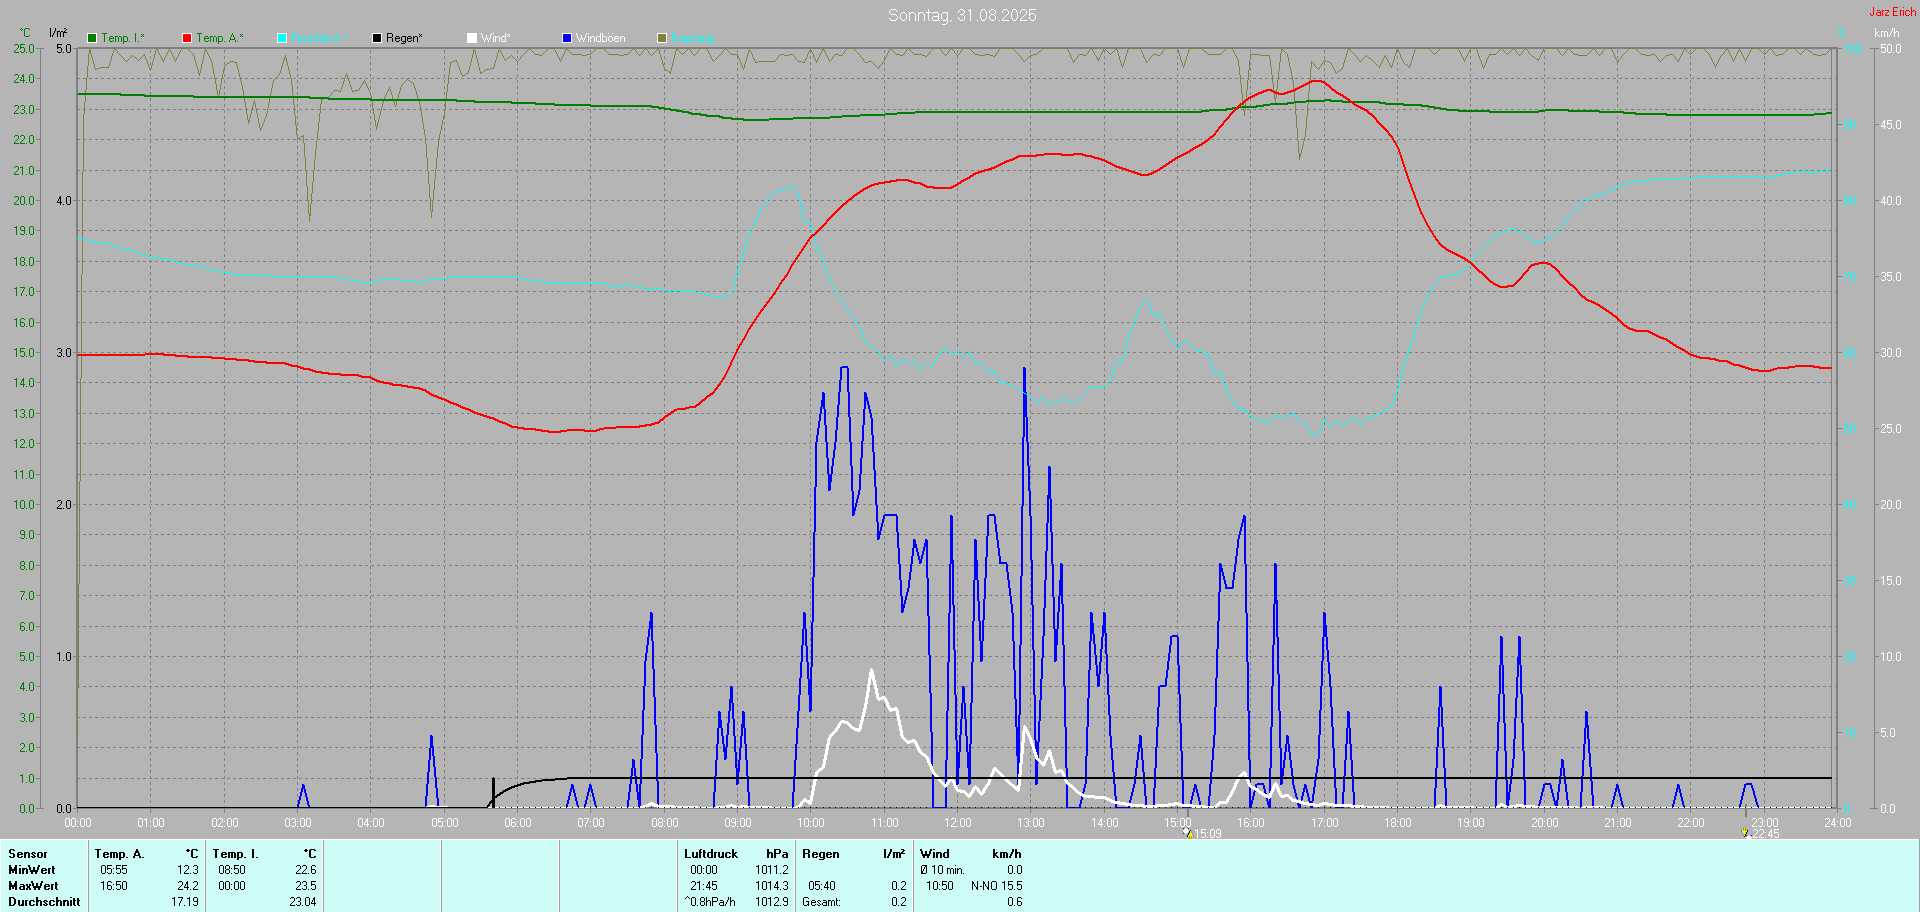Select the Temp. I. column header
This screenshot has height=912, width=1920.
tap(235, 854)
